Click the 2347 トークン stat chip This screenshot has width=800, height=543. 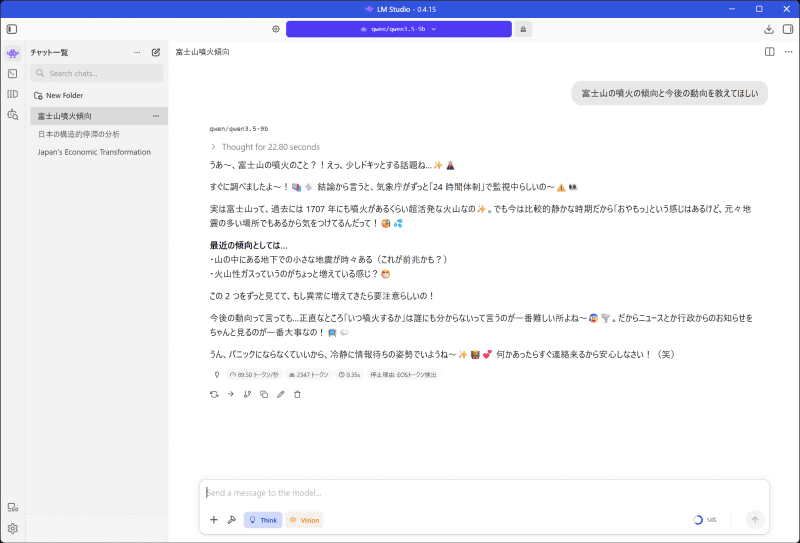(308, 375)
